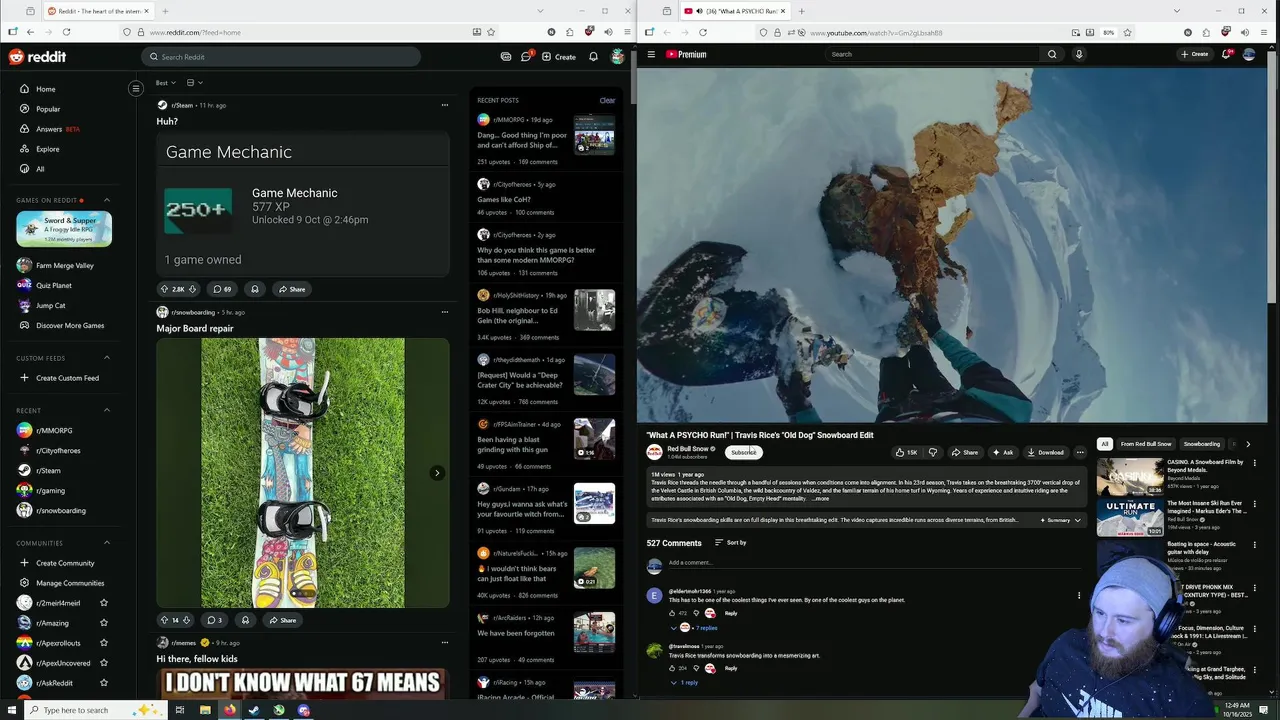This screenshot has width=1280, height=720.
Task: Select the 'All' recommendation chip
Action: tap(1105, 444)
